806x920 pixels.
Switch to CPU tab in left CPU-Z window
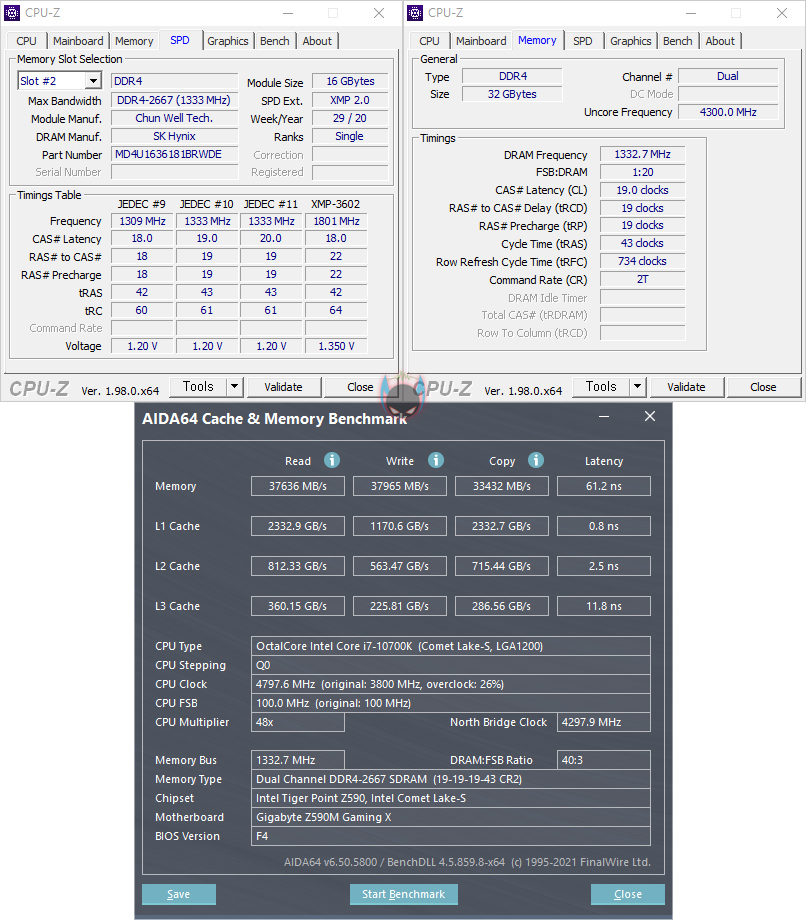pos(26,41)
